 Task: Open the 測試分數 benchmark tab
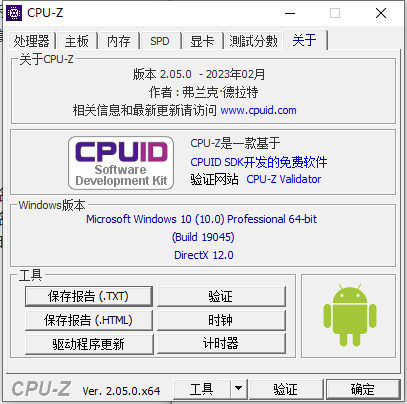pyautogui.click(x=253, y=41)
